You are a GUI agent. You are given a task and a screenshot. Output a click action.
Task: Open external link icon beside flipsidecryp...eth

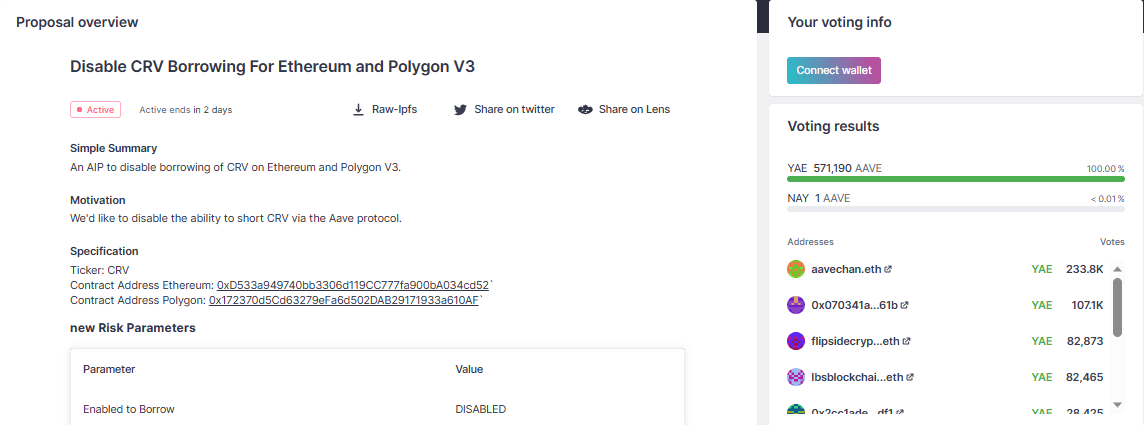pyautogui.click(x=907, y=341)
